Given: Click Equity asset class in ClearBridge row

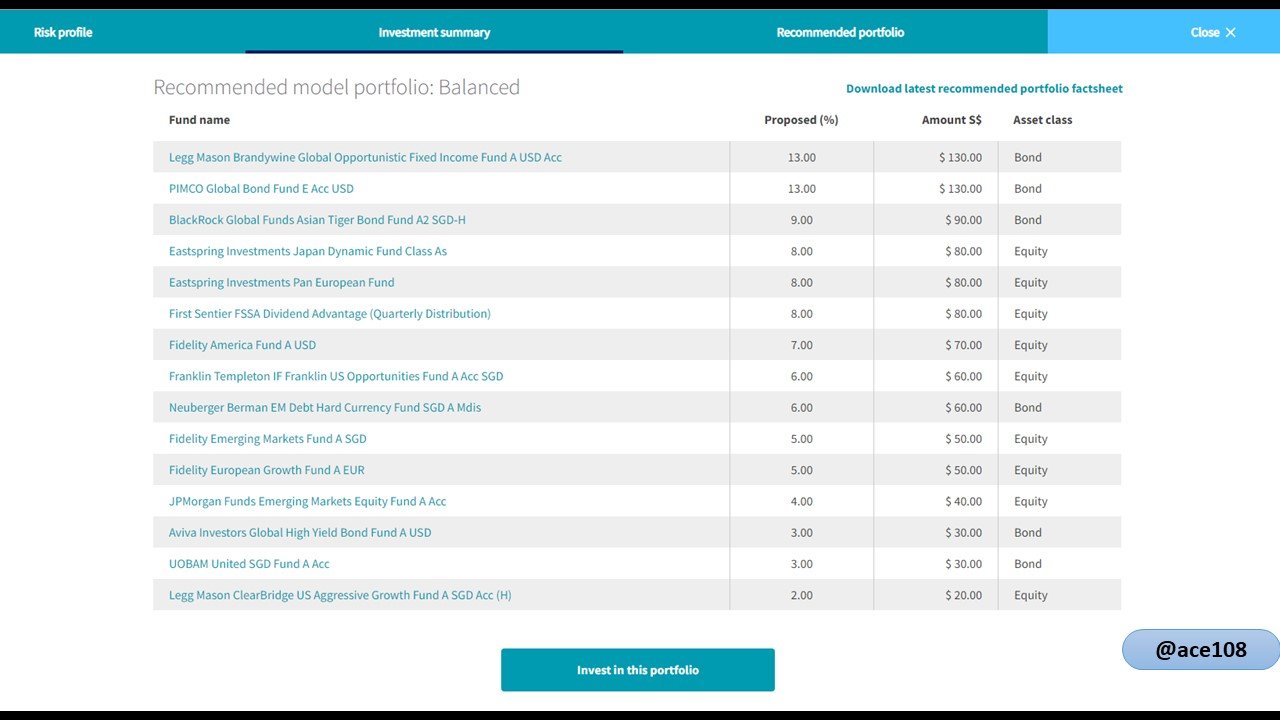Looking at the screenshot, I should pos(1030,595).
